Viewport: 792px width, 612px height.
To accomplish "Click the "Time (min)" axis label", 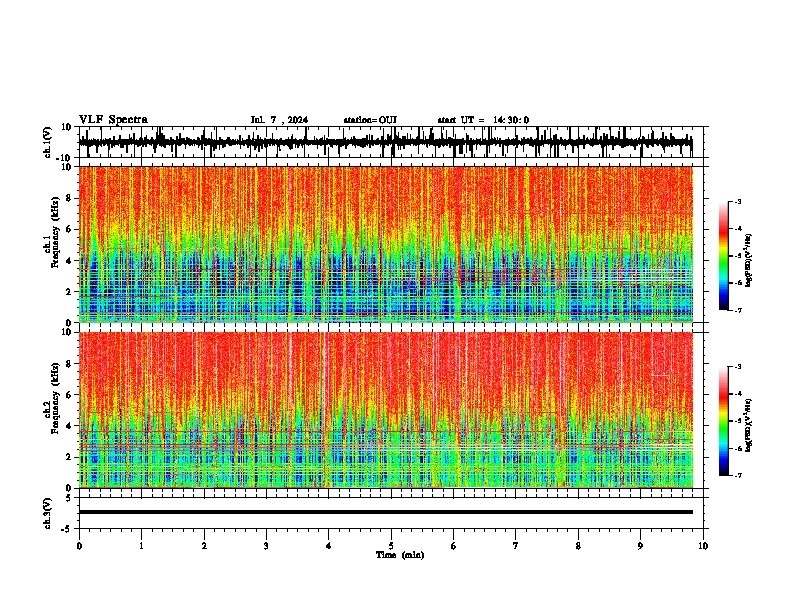I will click(x=400, y=555).
